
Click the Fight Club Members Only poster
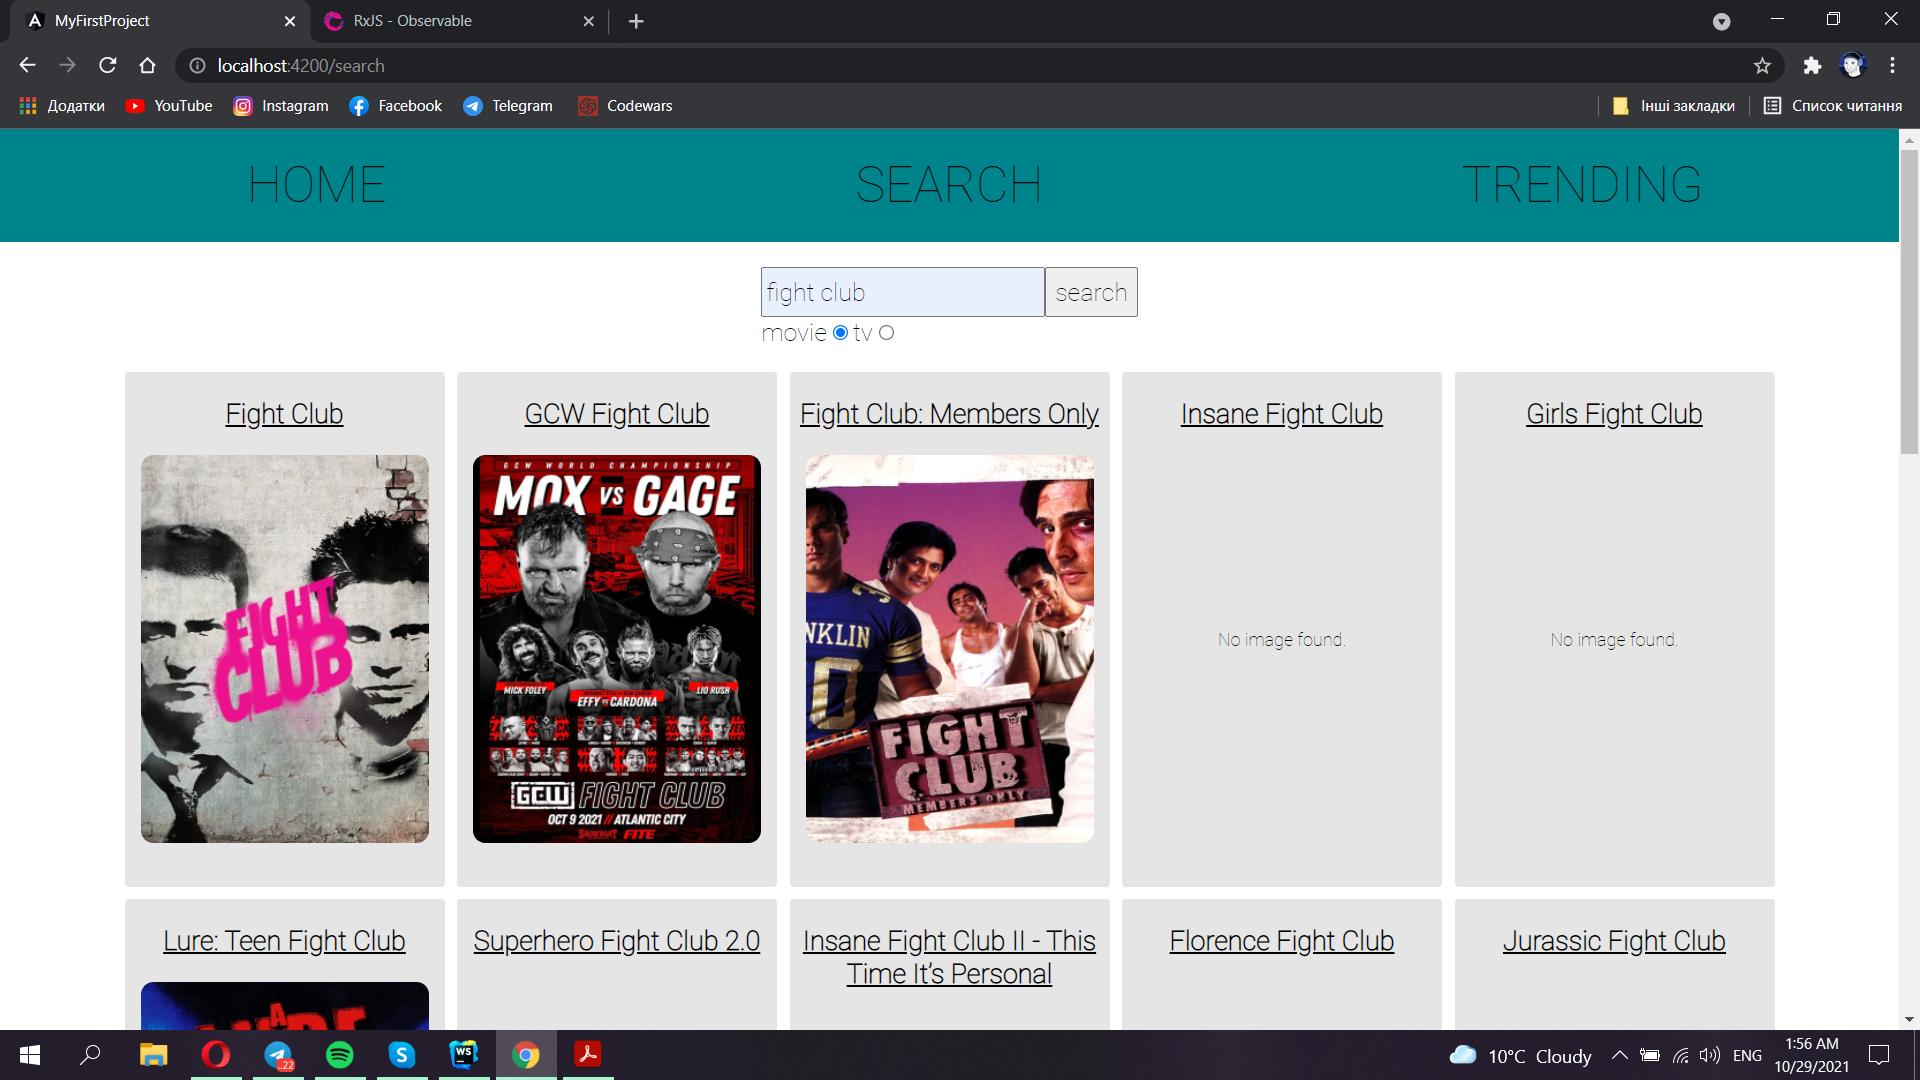[948, 647]
